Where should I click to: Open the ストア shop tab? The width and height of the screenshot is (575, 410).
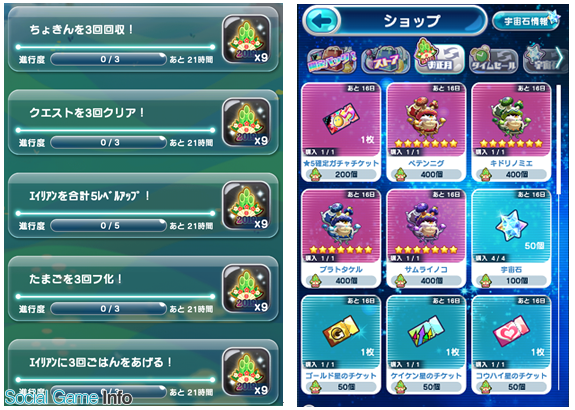click(x=385, y=61)
